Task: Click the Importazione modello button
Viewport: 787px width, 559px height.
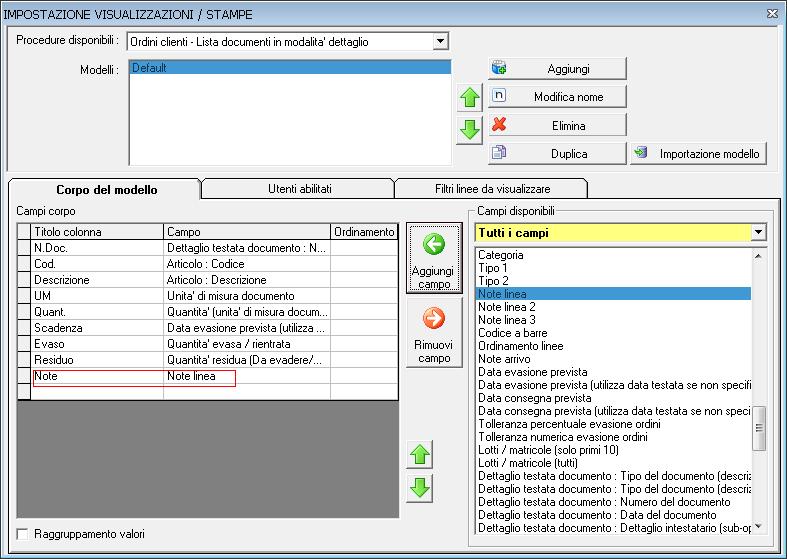Action: point(698,154)
